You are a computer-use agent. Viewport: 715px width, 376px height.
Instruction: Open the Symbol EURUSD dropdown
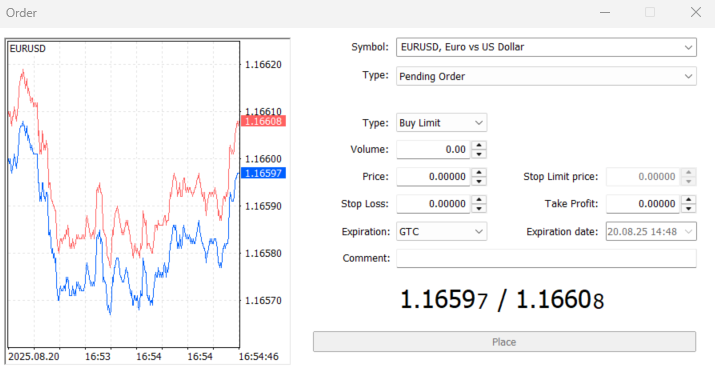coord(546,47)
